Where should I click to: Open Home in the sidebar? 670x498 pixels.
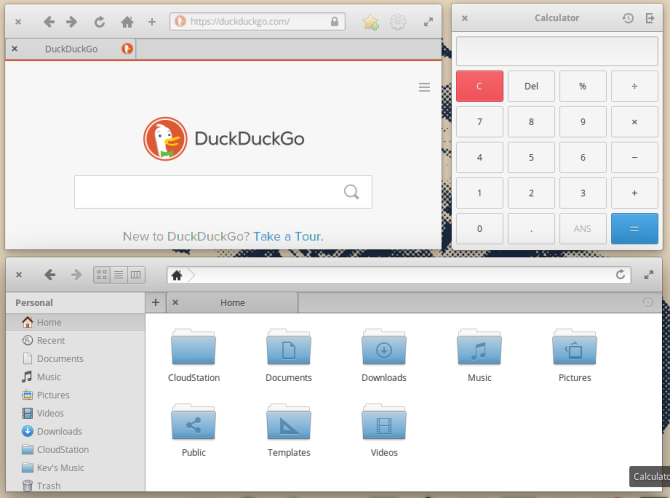click(76, 322)
